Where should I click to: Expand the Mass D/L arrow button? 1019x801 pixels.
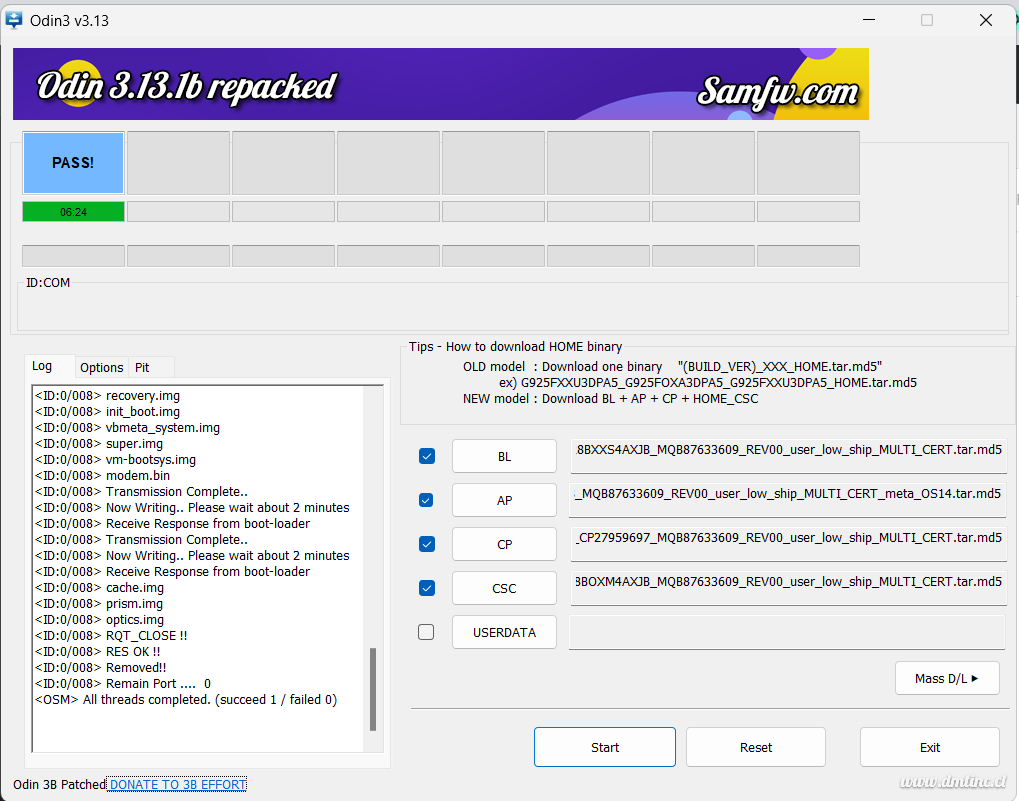tap(946, 678)
